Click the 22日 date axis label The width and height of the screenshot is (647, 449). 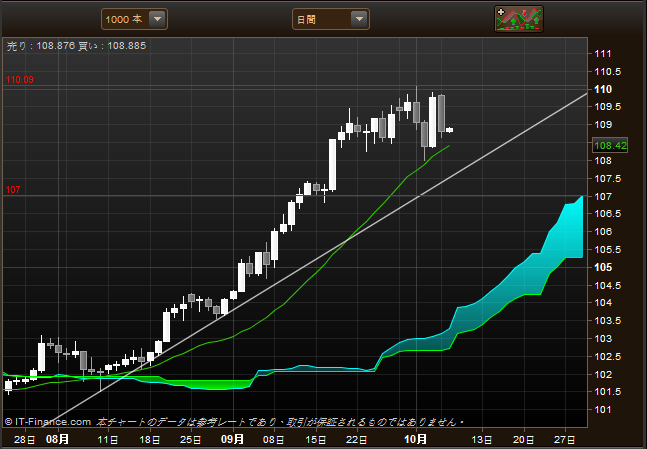(357, 440)
